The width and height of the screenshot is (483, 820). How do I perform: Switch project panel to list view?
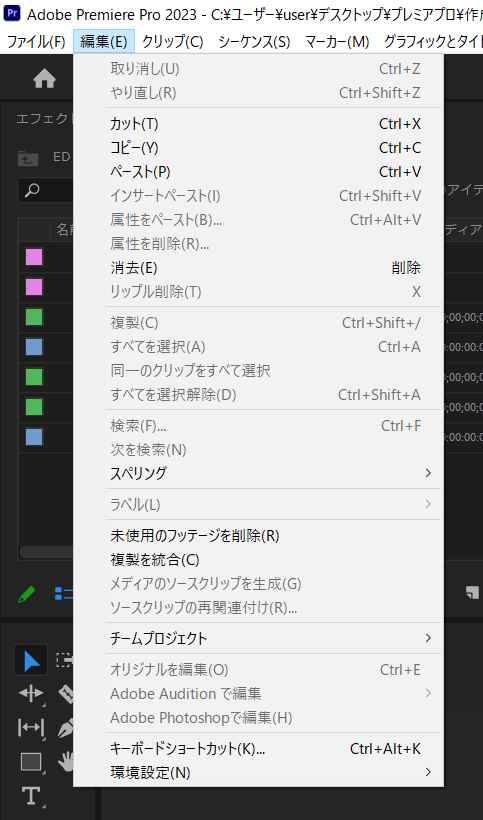(64, 594)
